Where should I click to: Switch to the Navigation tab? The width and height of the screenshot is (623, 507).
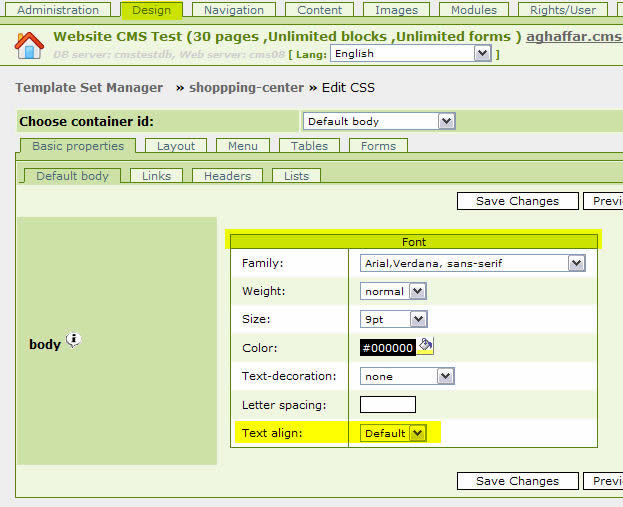pyautogui.click(x=233, y=10)
